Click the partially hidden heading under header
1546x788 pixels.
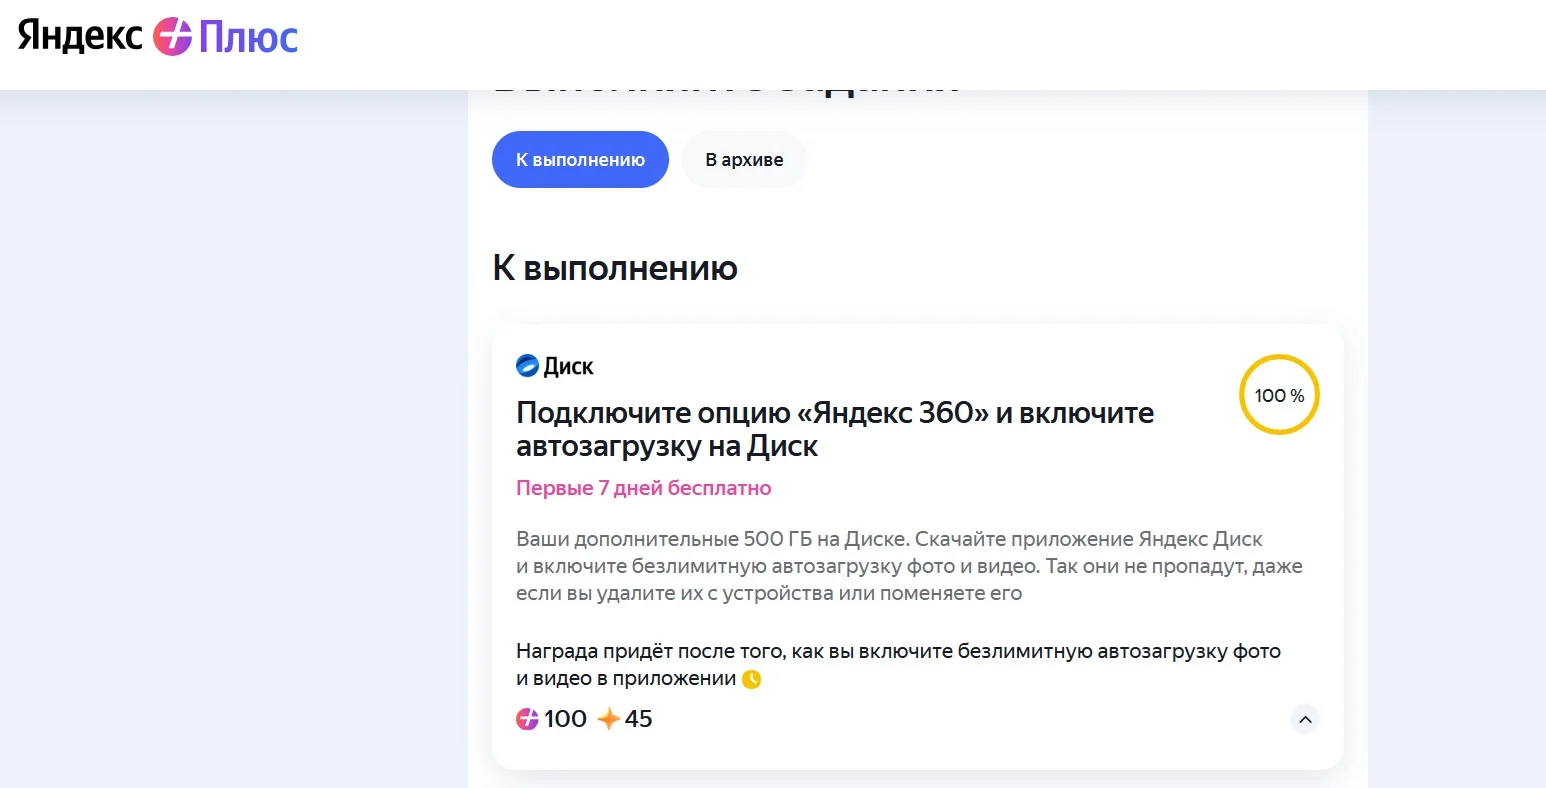pyautogui.click(x=727, y=91)
